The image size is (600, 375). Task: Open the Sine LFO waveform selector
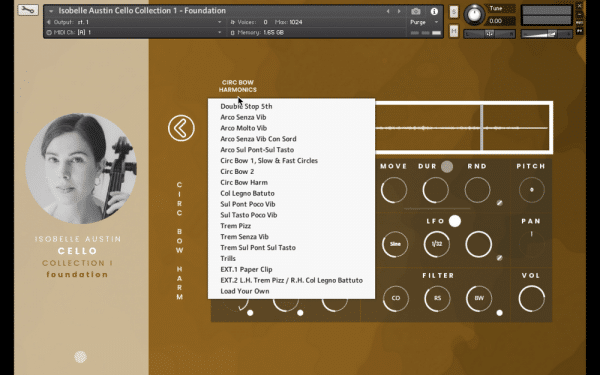(x=395, y=244)
